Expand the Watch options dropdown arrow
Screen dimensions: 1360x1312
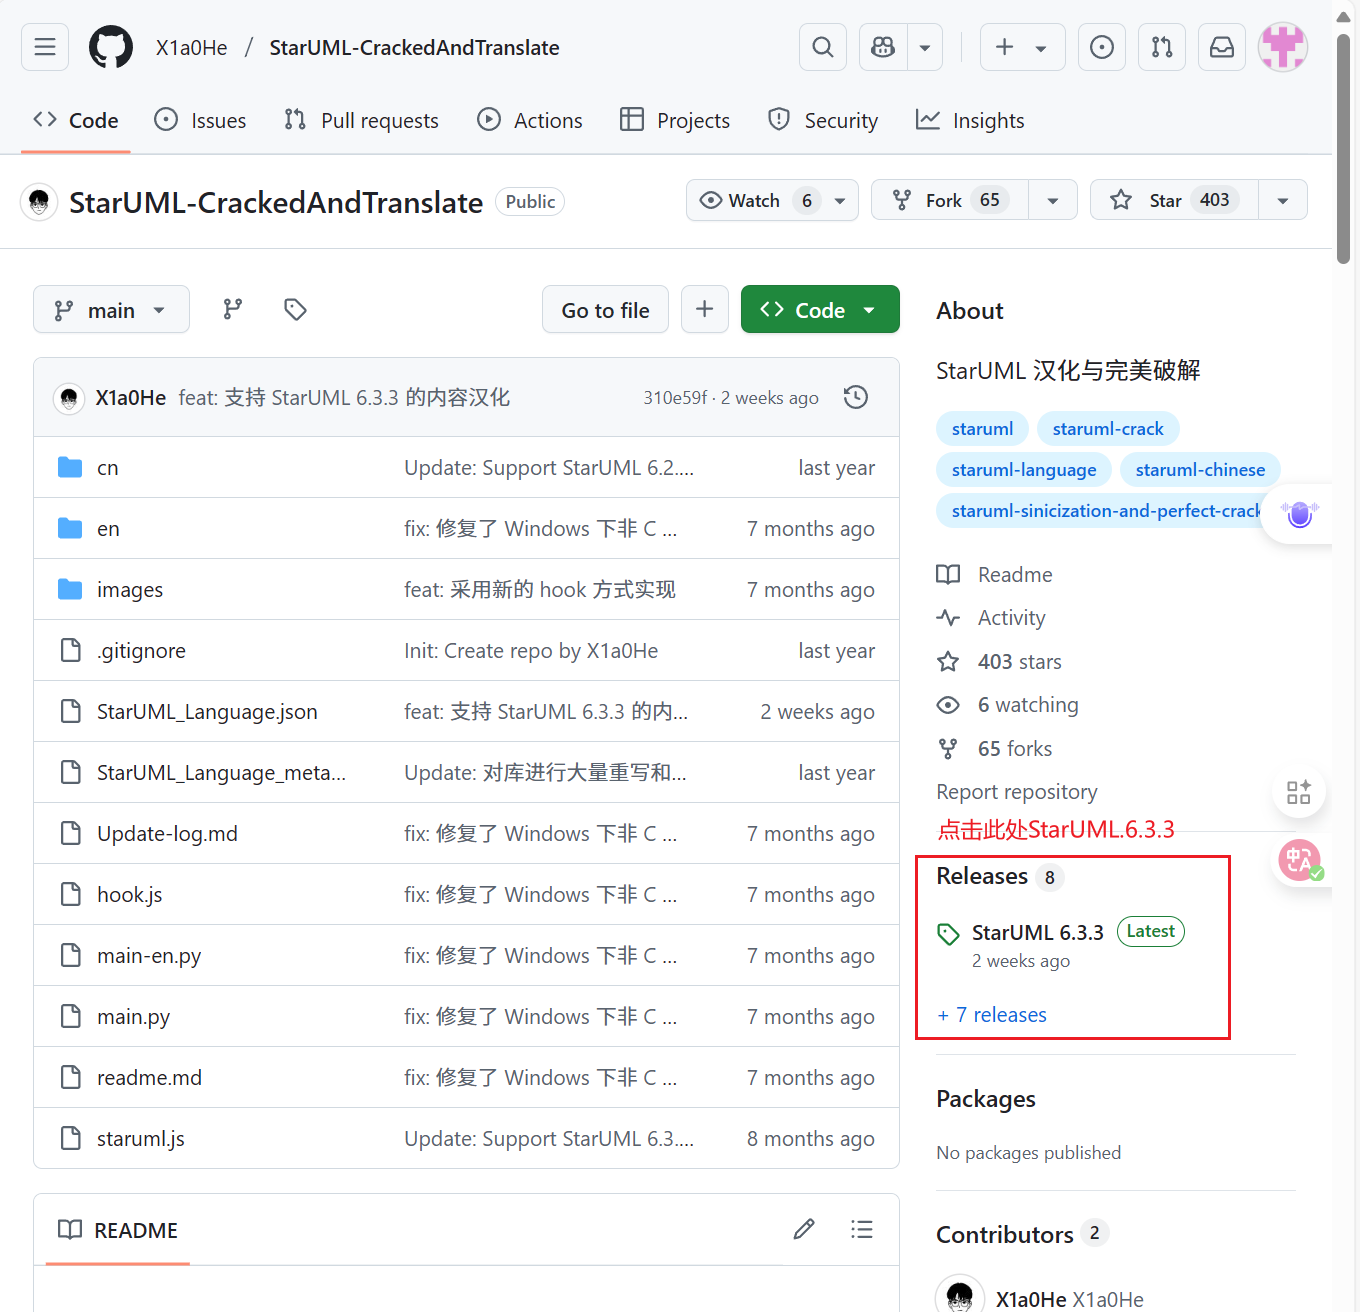point(841,200)
